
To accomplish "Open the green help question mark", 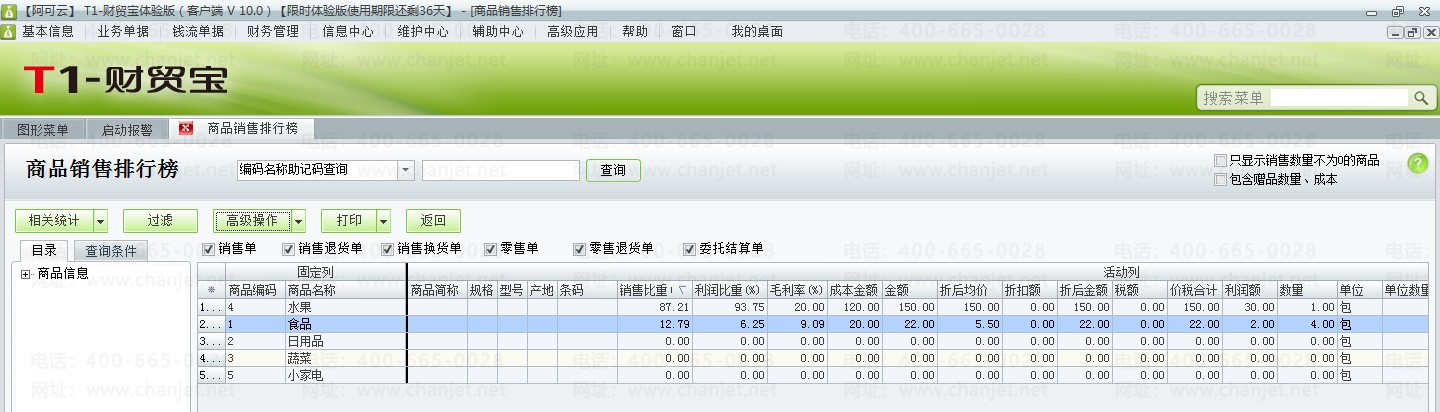I will (1417, 164).
